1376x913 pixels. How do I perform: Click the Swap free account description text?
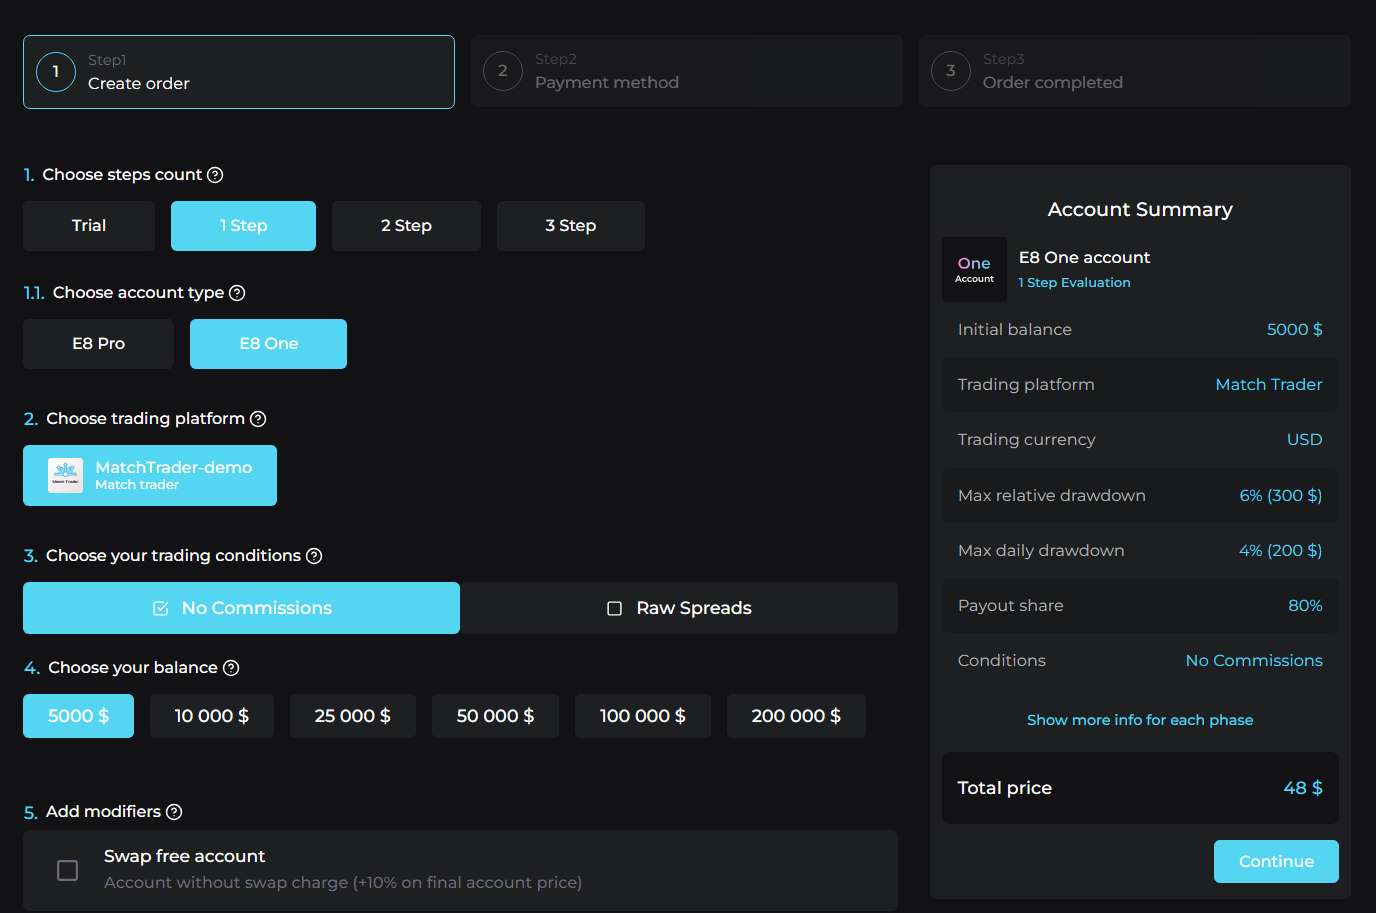[x=343, y=883]
